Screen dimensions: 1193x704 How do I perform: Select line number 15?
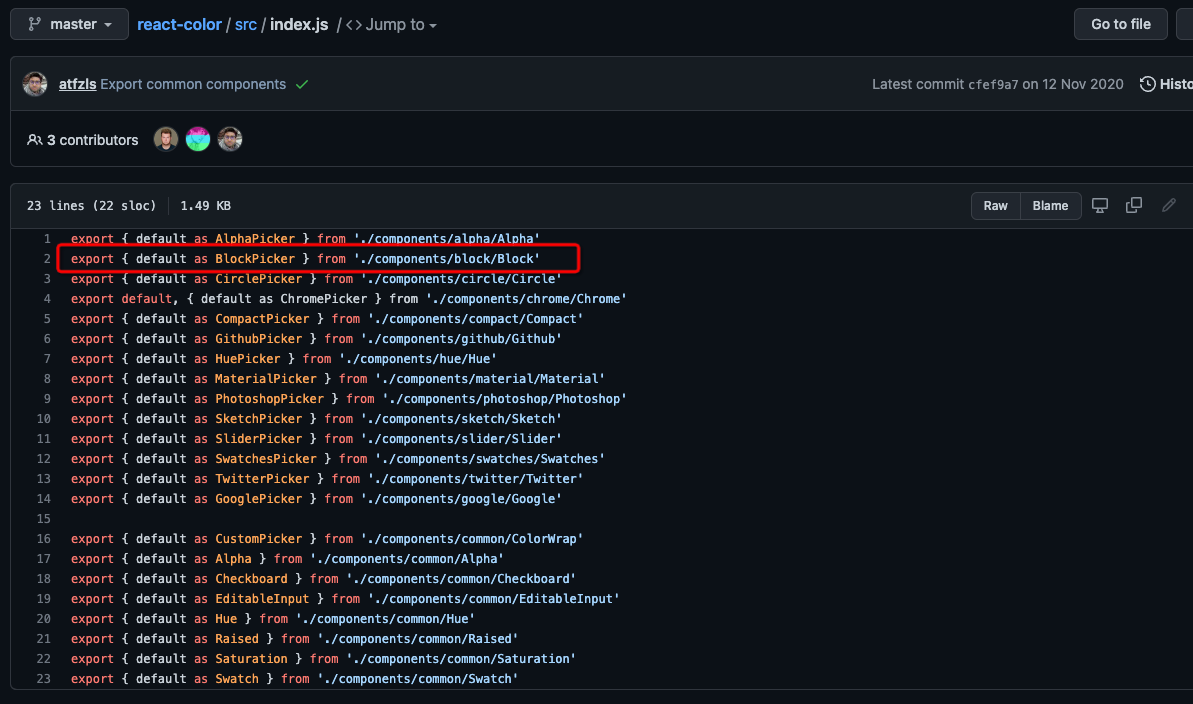(43, 519)
